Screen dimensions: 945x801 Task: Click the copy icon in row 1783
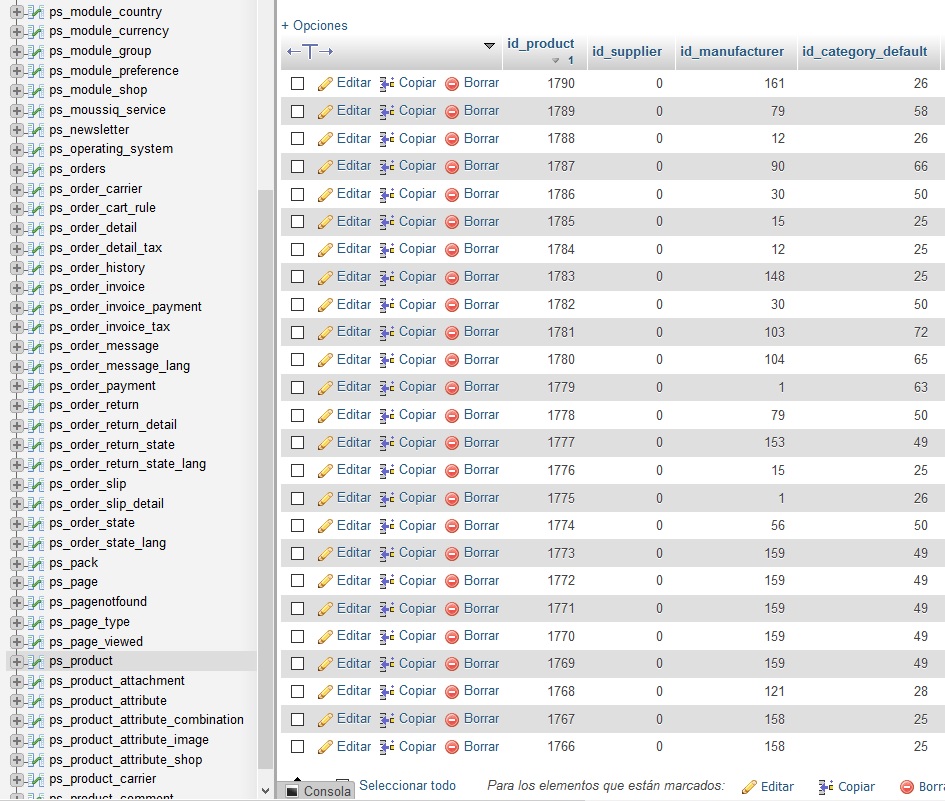pyautogui.click(x=387, y=277)
